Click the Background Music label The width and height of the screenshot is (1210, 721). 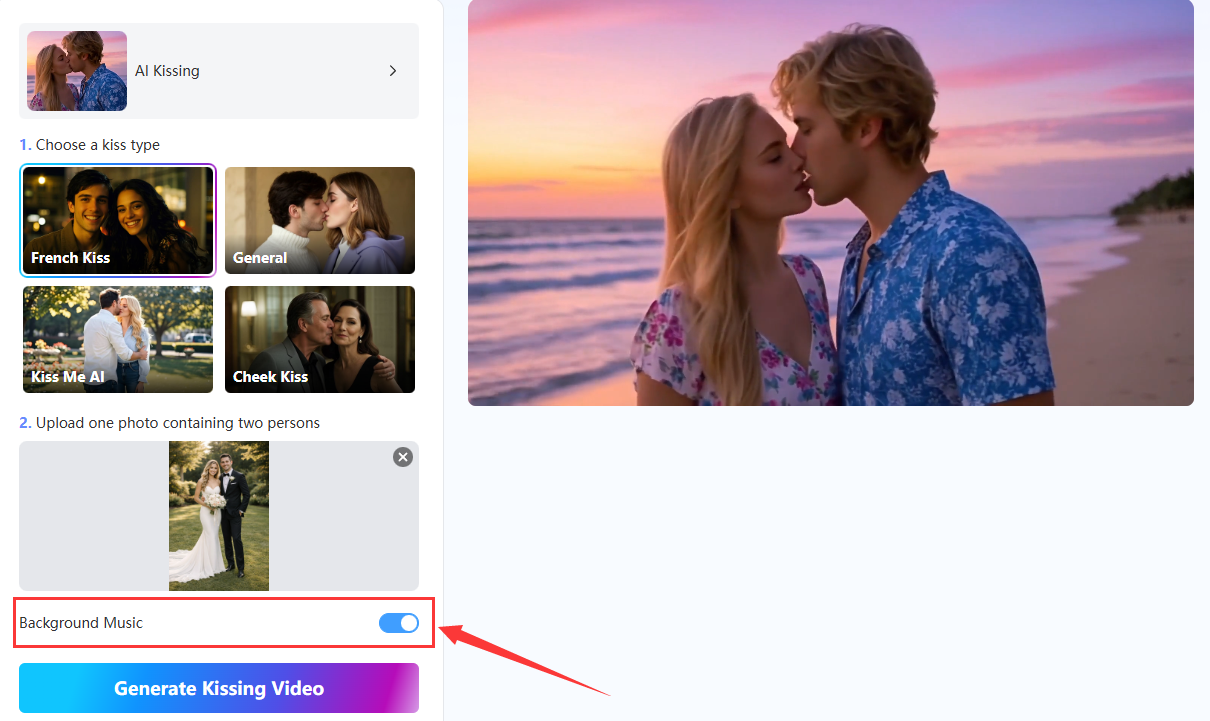(81, 623)
